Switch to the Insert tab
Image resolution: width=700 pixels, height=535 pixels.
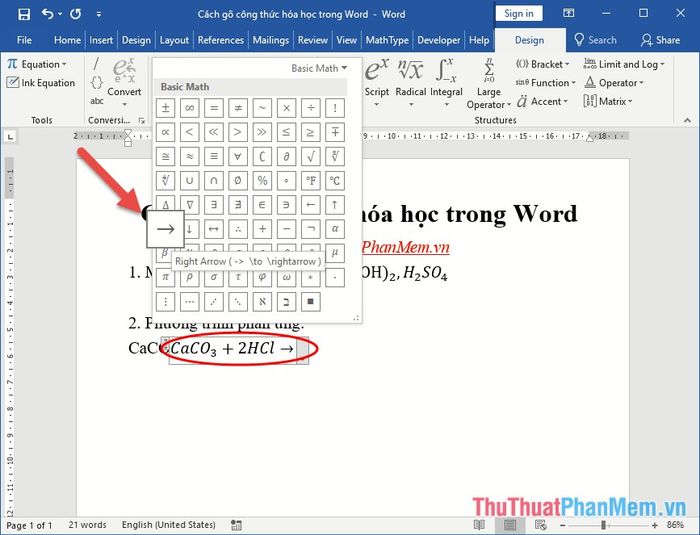(101, 40)
